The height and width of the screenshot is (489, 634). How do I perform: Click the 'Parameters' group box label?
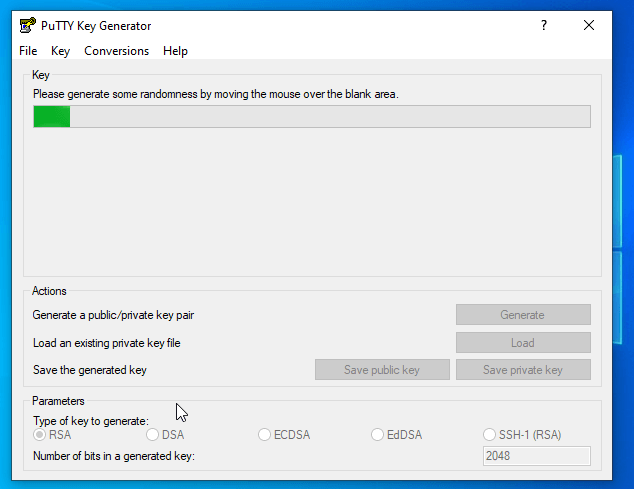coord(58,401)
